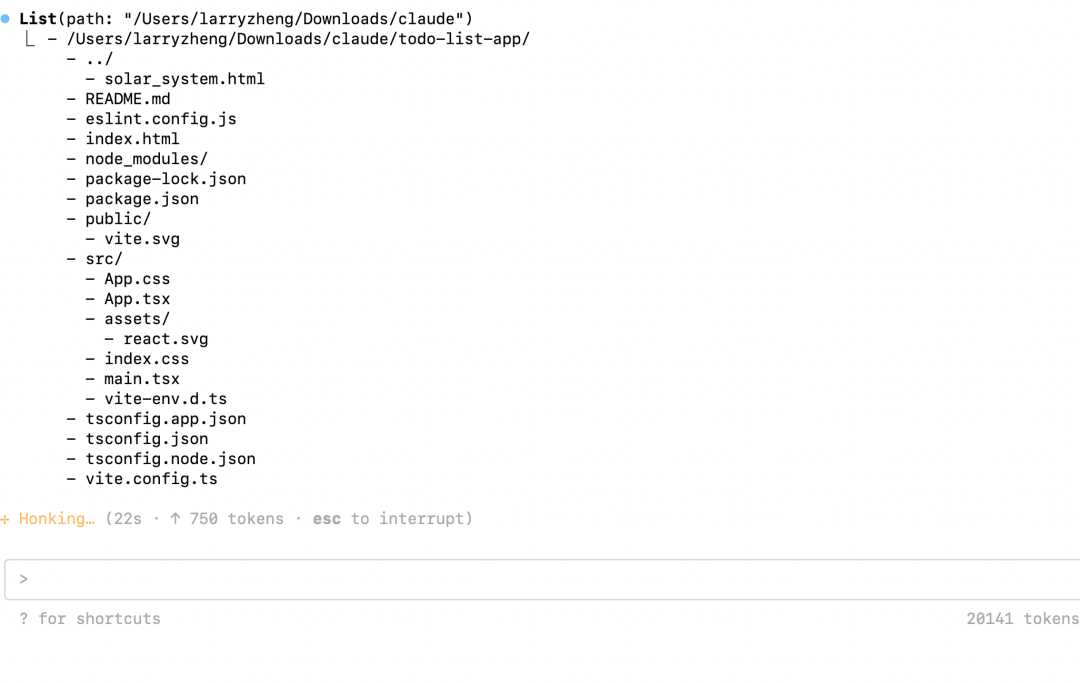Click the public/ directory entry

[118, 219]
